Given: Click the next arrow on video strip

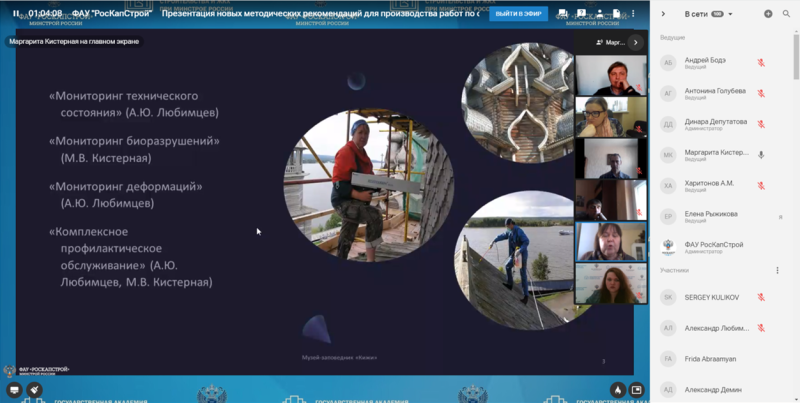Looking at the screenshot, I should [635, 43].
